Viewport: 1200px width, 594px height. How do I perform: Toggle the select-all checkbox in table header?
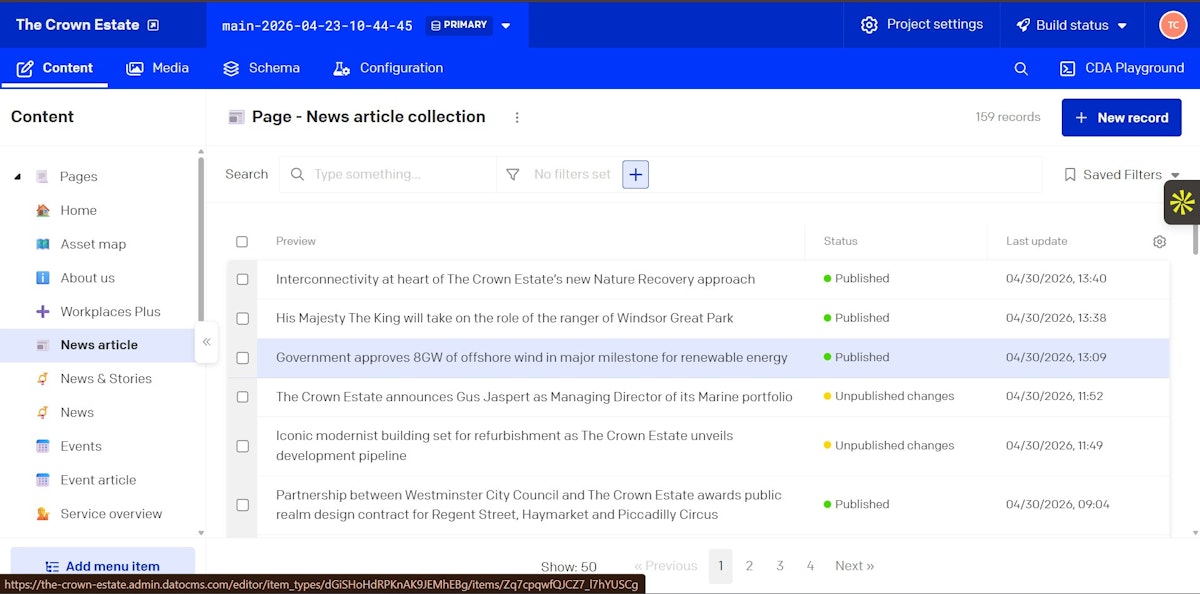(x=242, y=241)
